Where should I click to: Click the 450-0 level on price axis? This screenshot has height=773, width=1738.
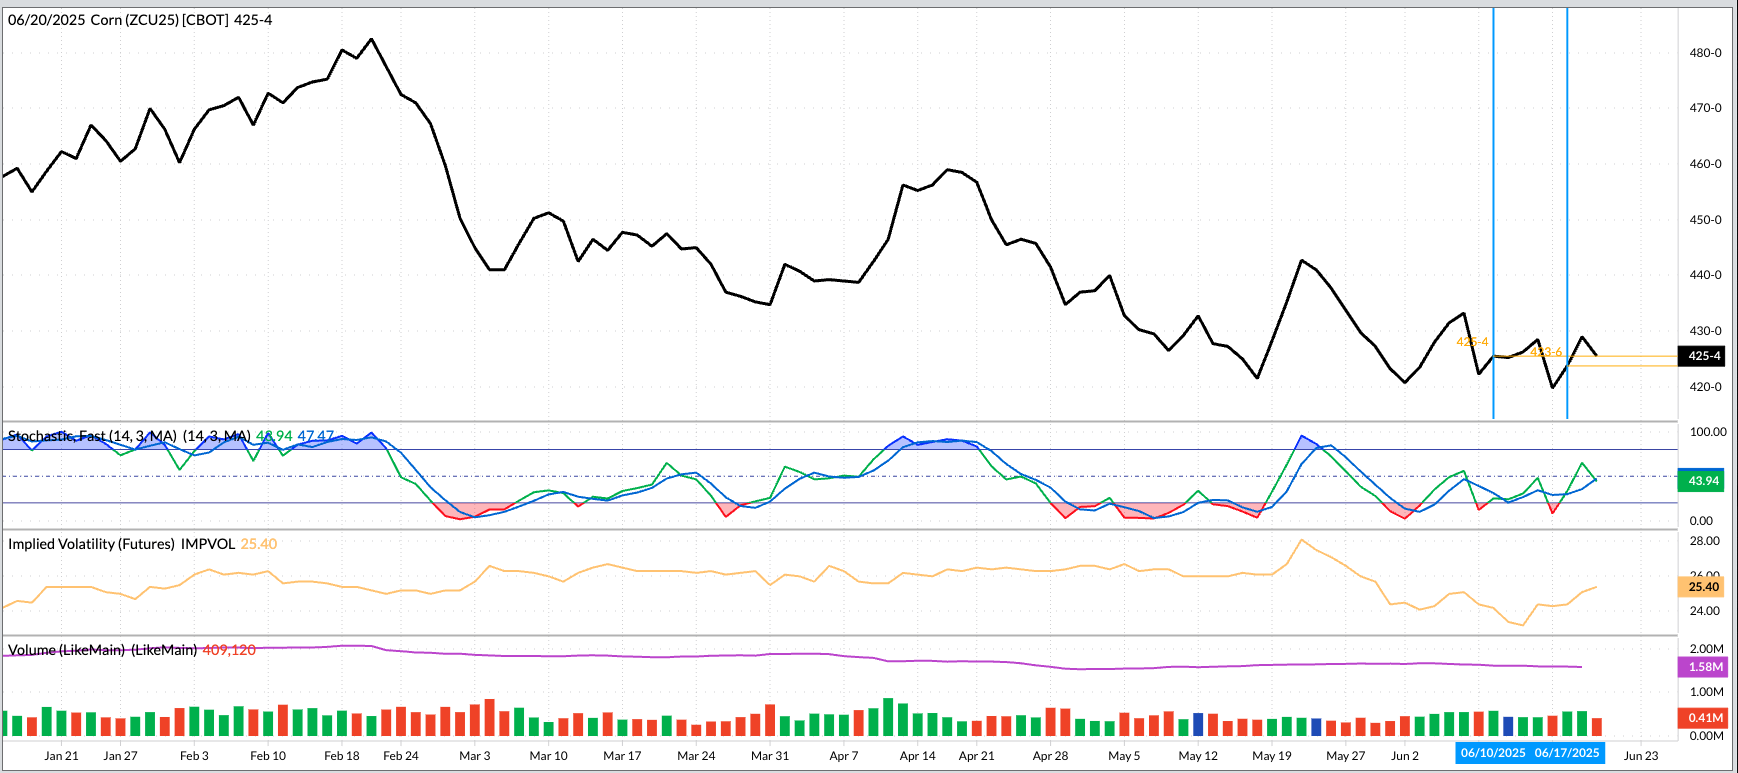[1705, 220]
